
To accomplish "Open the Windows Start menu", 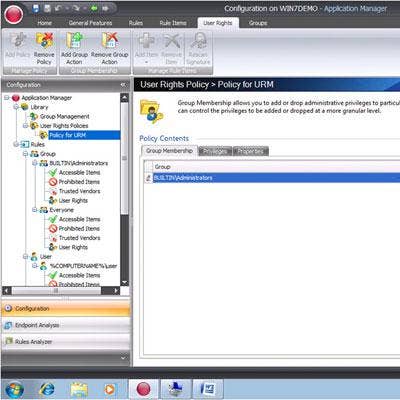I will pyautogui.click(x=14, y=389).
